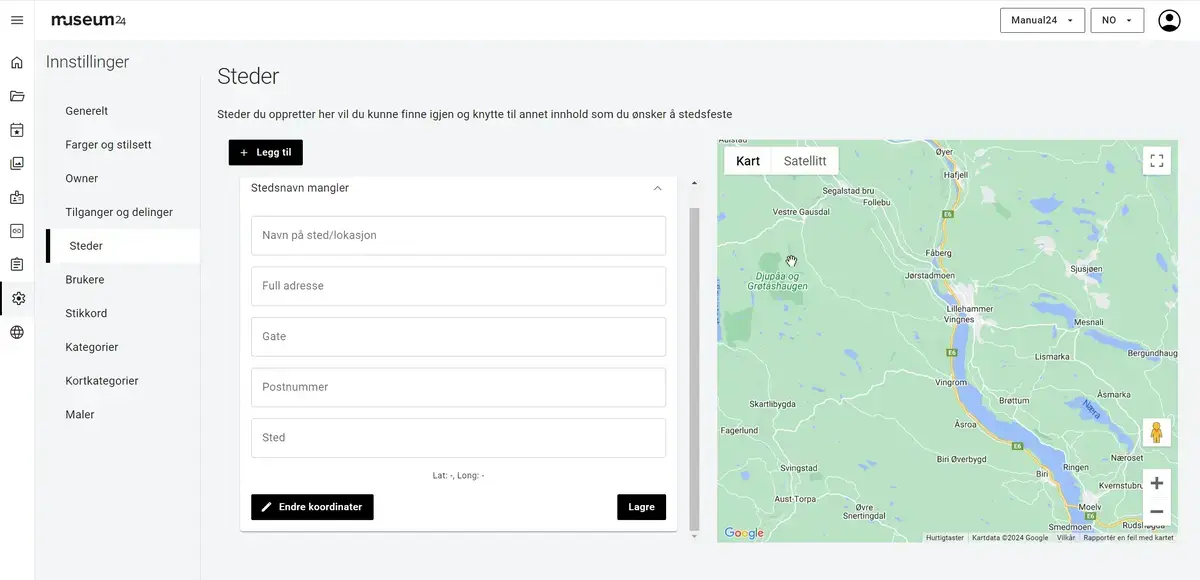Open the folder icon in the sidebar

[x=17, y=96]
